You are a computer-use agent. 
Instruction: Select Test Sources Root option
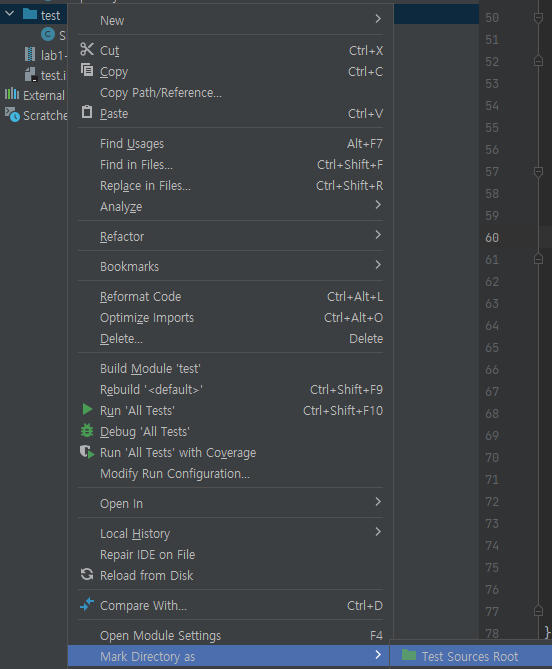pos(471,656)
